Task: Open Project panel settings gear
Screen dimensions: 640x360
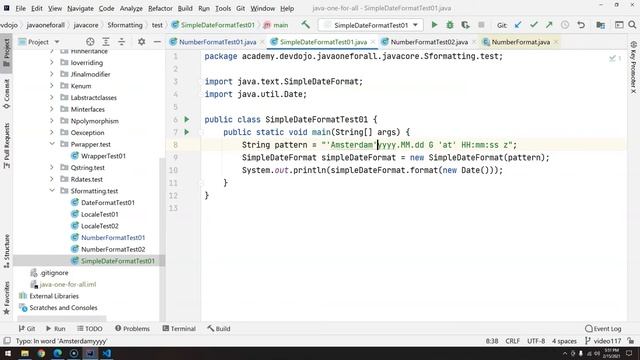Action: click(142, 42)
